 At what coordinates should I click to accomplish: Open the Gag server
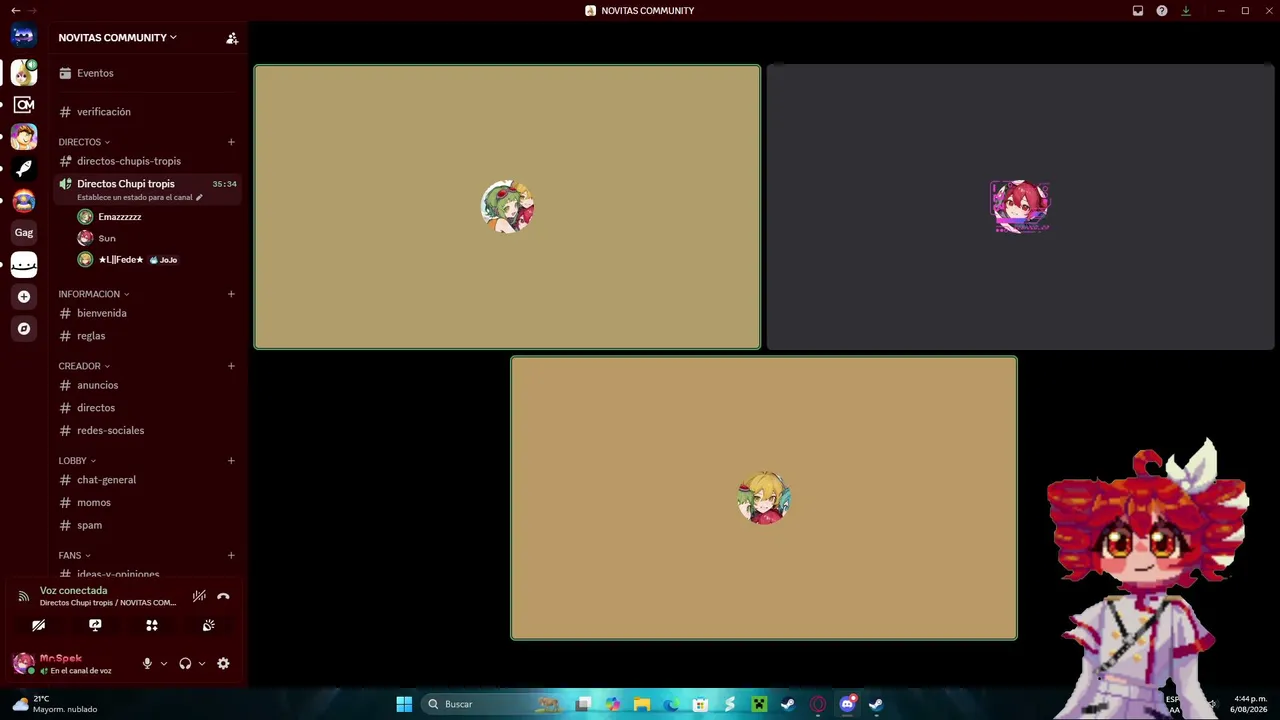point(24,232)
